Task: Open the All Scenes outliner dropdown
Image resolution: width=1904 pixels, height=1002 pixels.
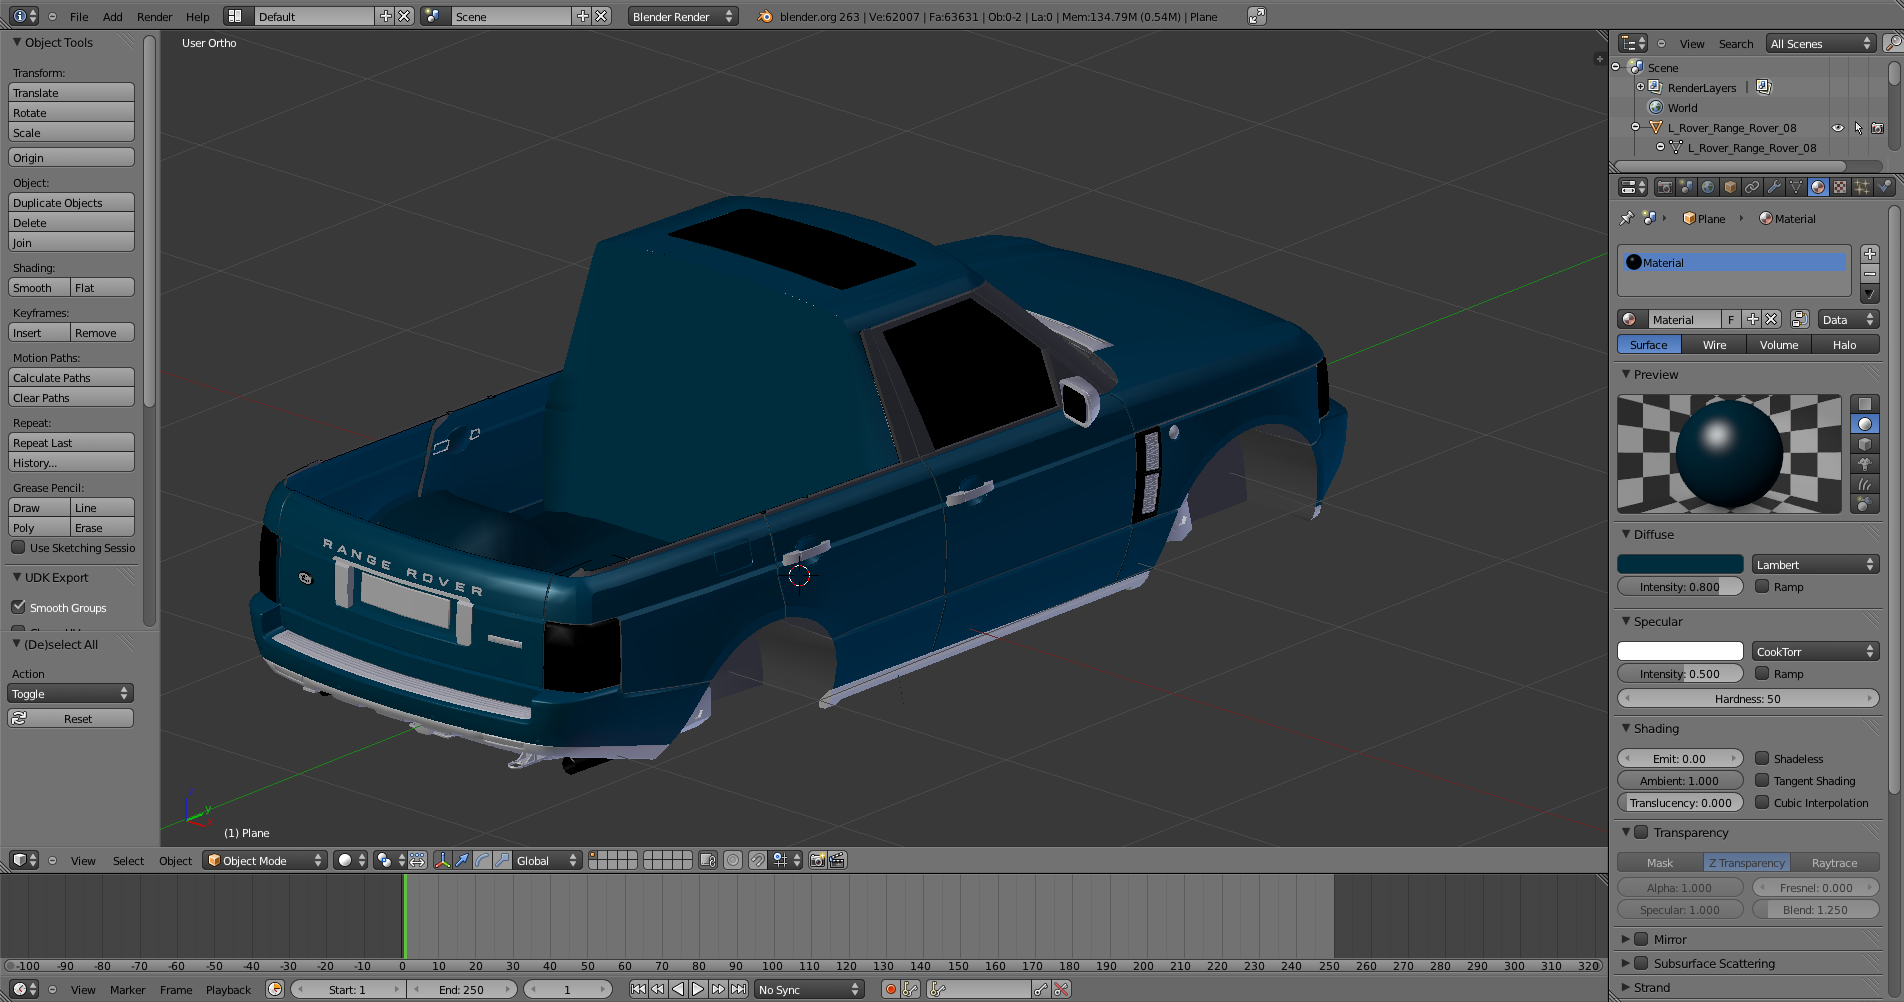Action: point(1820,43)
